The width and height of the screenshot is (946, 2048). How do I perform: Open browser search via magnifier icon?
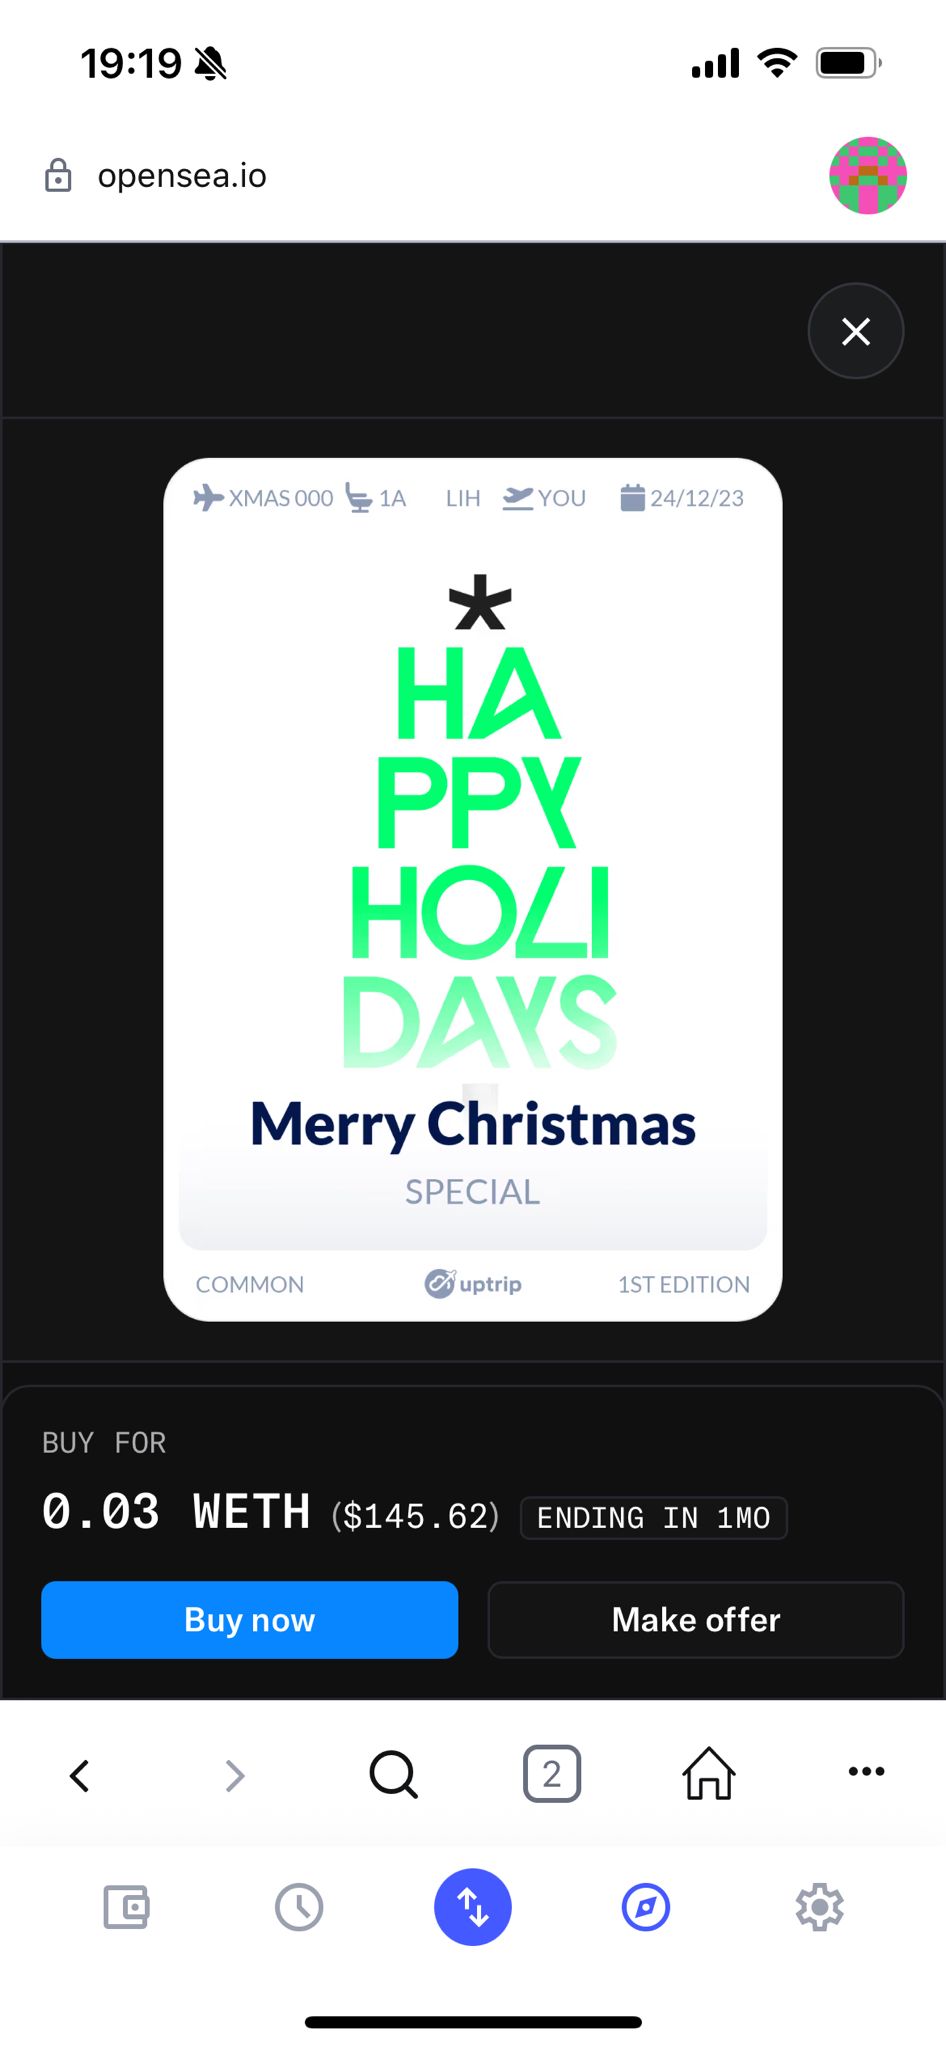click(x=393, y=1775)
